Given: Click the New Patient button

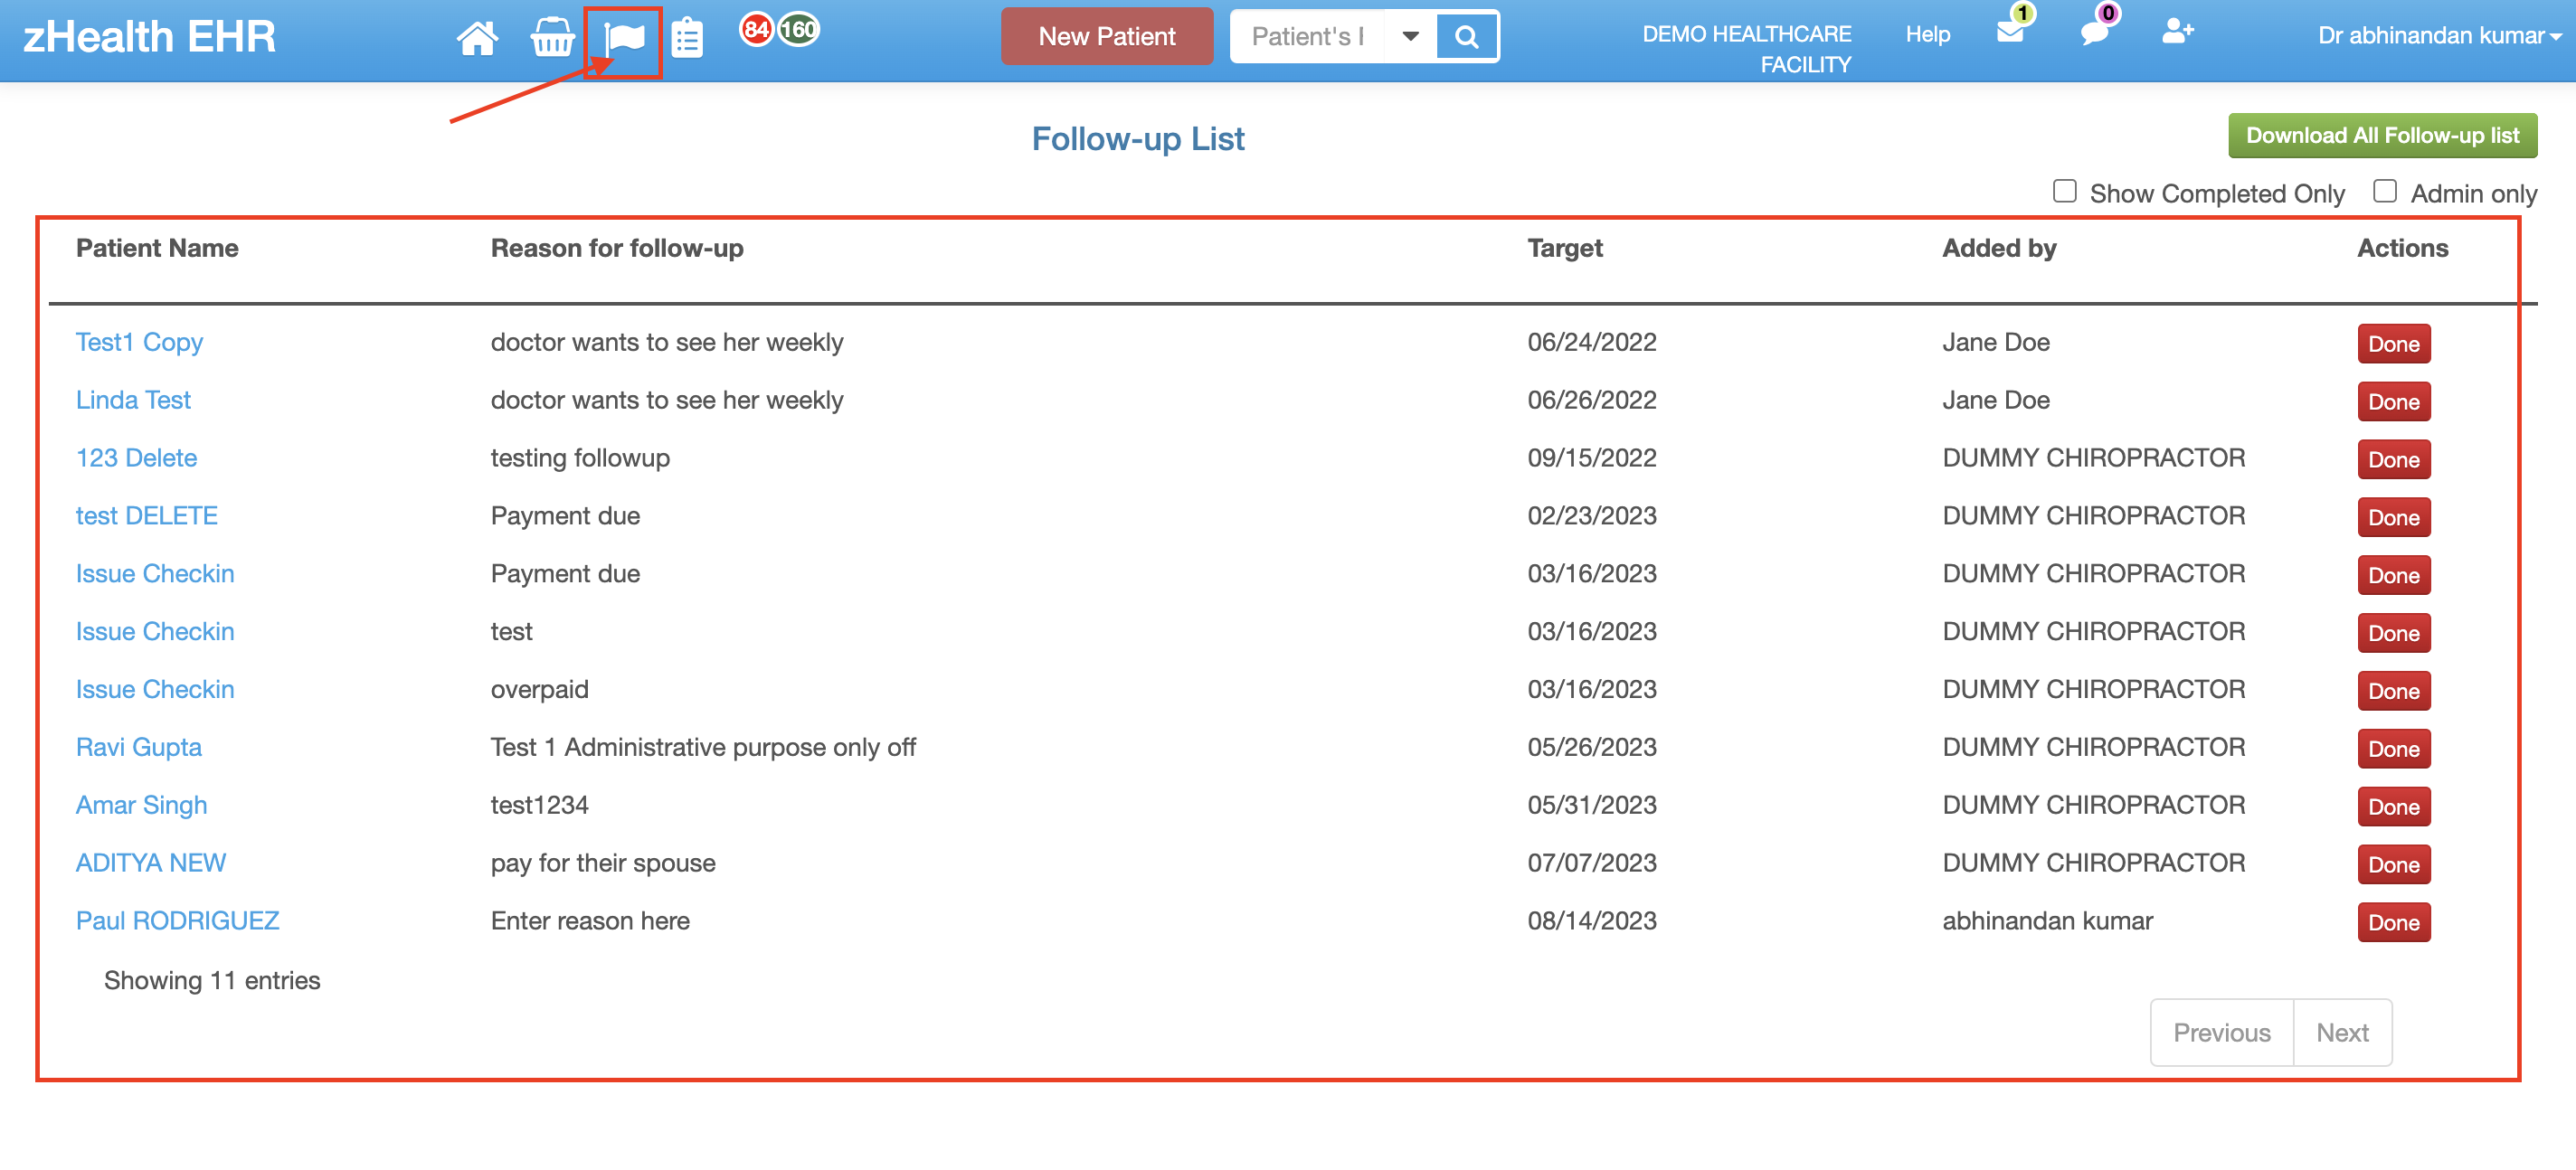Looking at the screenshot, I should (x=1106, y=37).
